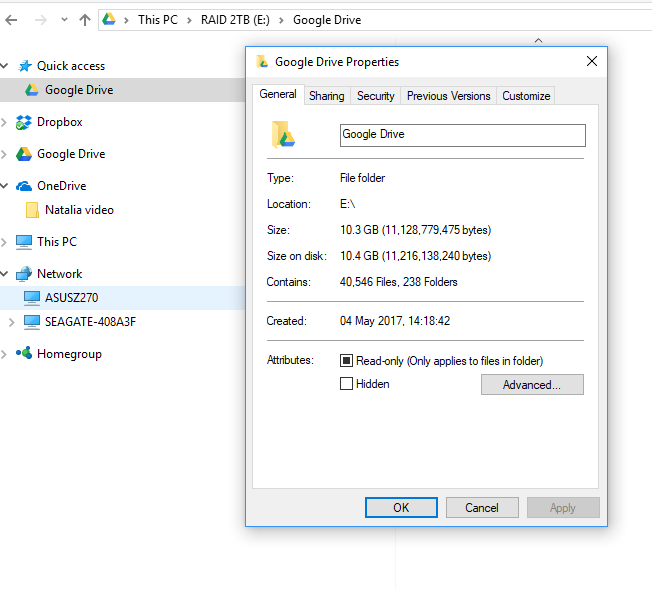Select RAID 2TB (E:) in the breadcrumb
This screenshot has height=590, width=652.
[x=235, y=20]
